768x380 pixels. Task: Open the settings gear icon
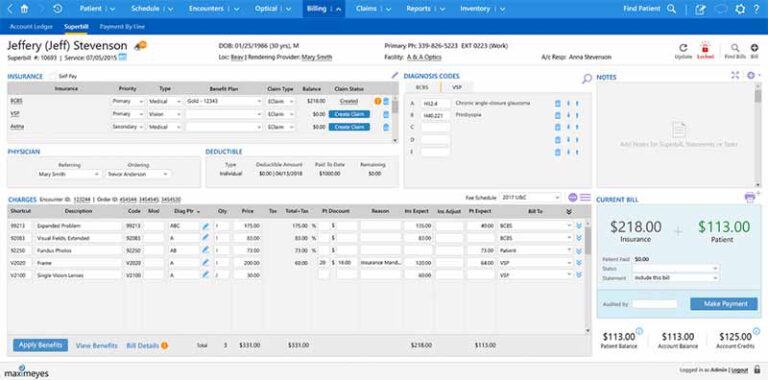(x=740, y=9)
